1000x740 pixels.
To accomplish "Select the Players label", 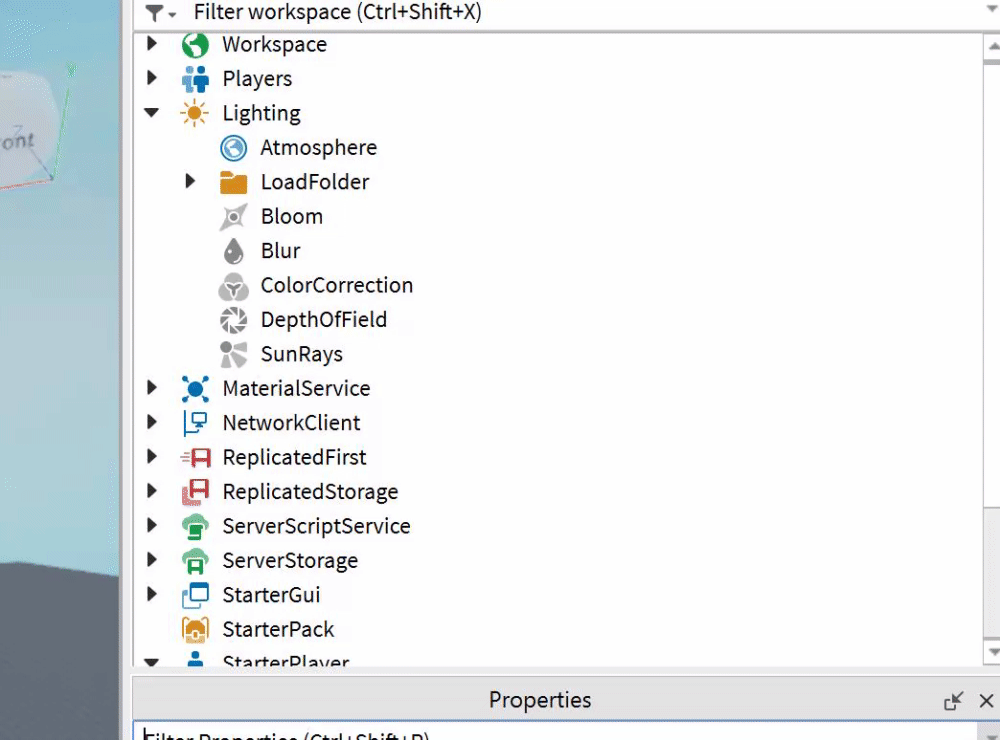I will click(x=257, y=79).
